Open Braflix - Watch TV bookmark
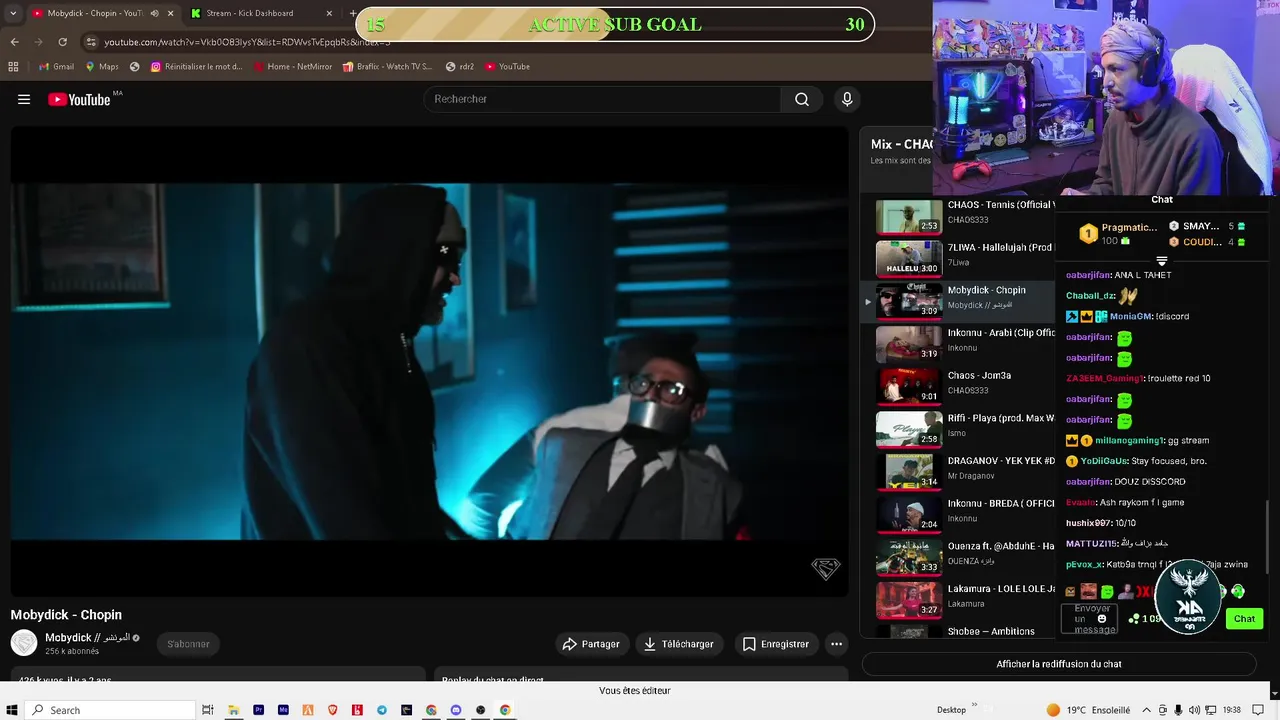 click(387, 66)
